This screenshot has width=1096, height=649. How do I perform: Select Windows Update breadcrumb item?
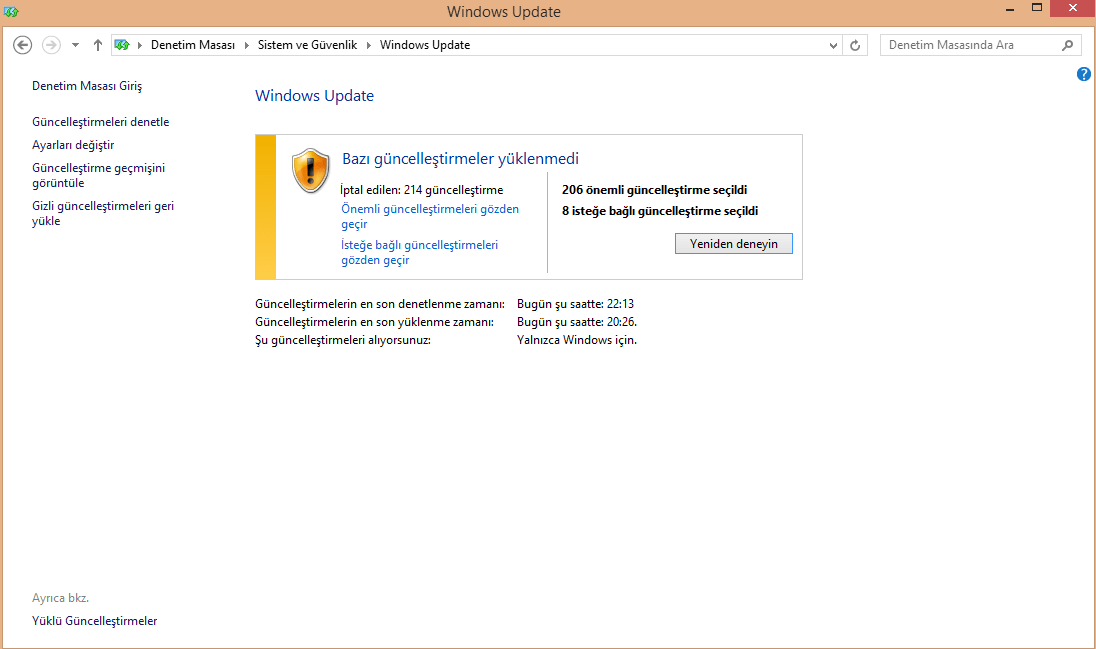[425, 45]
